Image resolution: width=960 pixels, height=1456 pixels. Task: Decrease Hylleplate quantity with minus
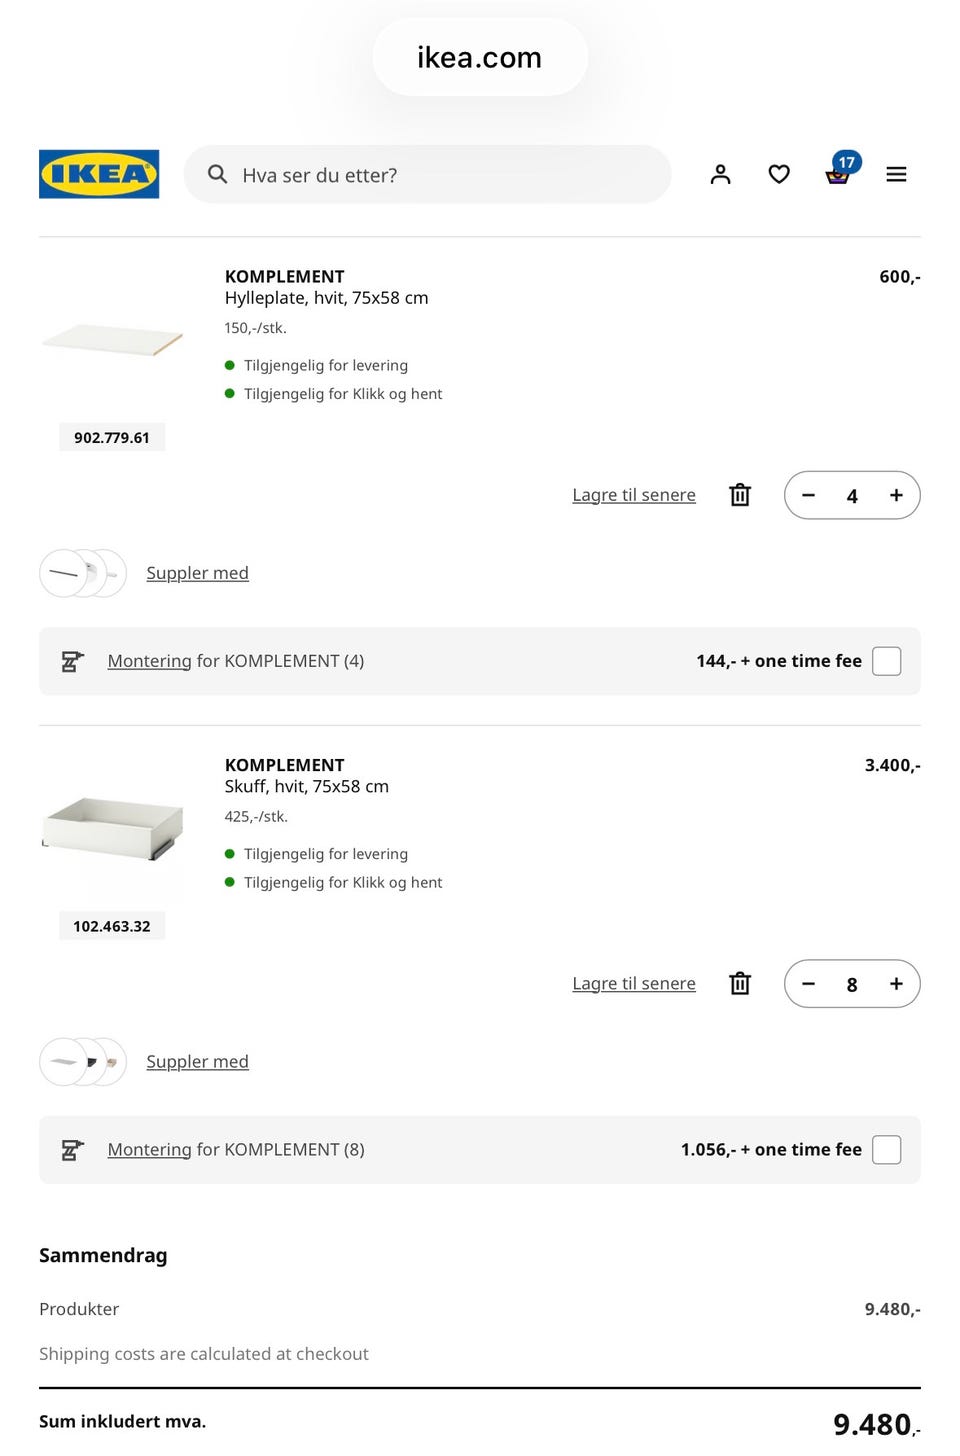coord(808,495)
